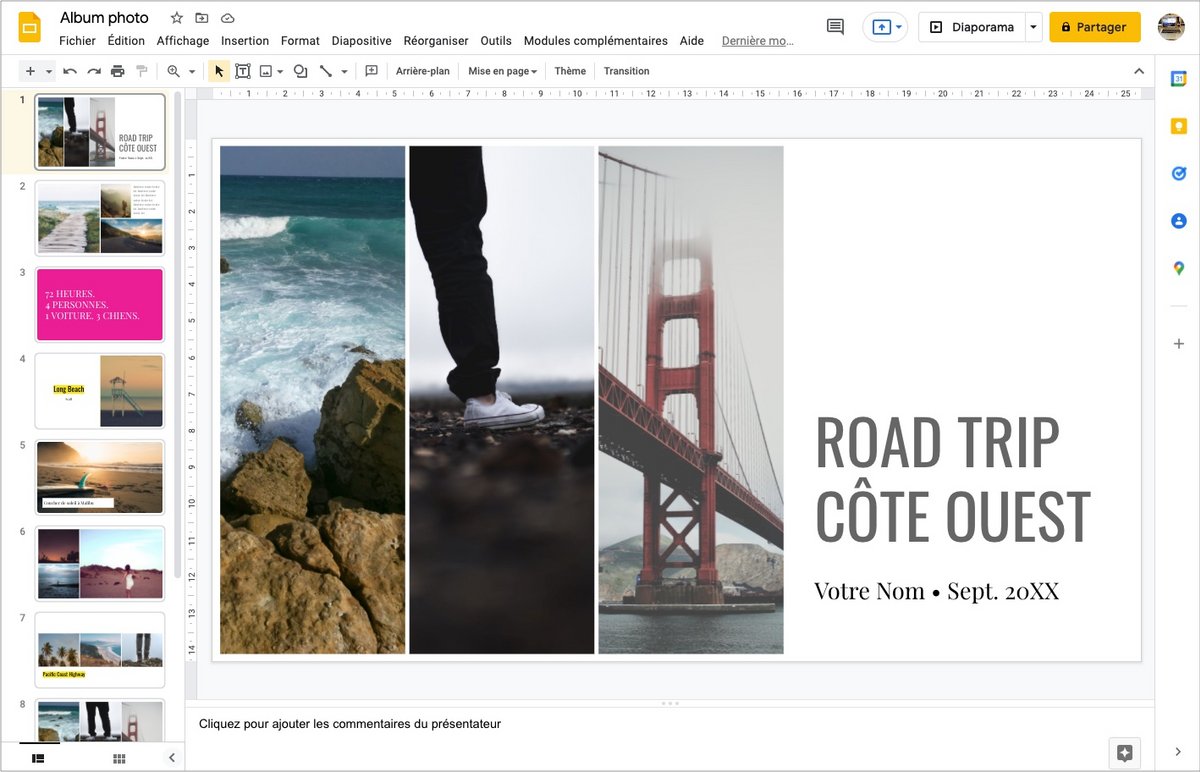Screen dimensions: 1200x772
Task: Open Google Tasks side panel
Action: (1179, 173)
